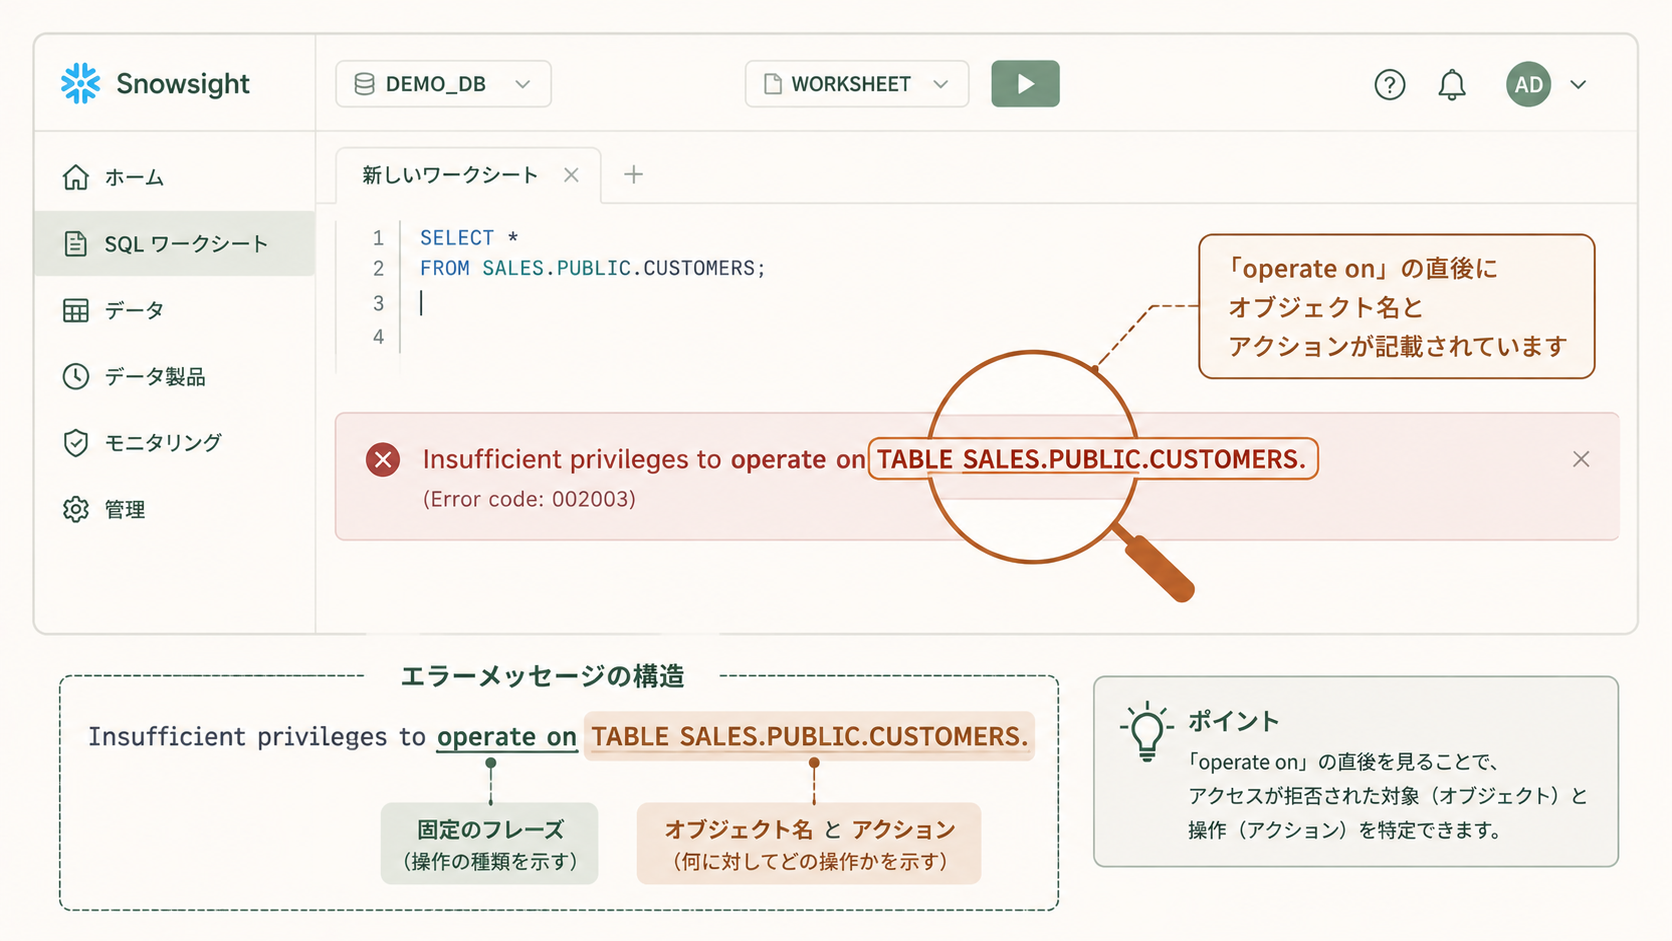Open データ in the sidebar
Viewport: 1672px width, 941px height.
175,310
